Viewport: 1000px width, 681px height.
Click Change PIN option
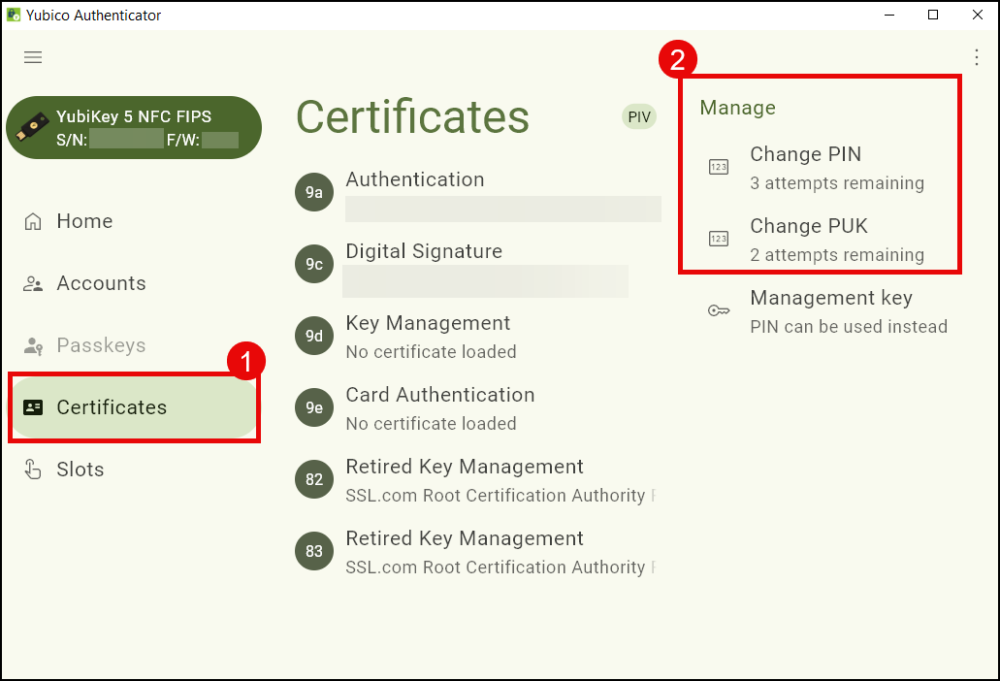806,155
